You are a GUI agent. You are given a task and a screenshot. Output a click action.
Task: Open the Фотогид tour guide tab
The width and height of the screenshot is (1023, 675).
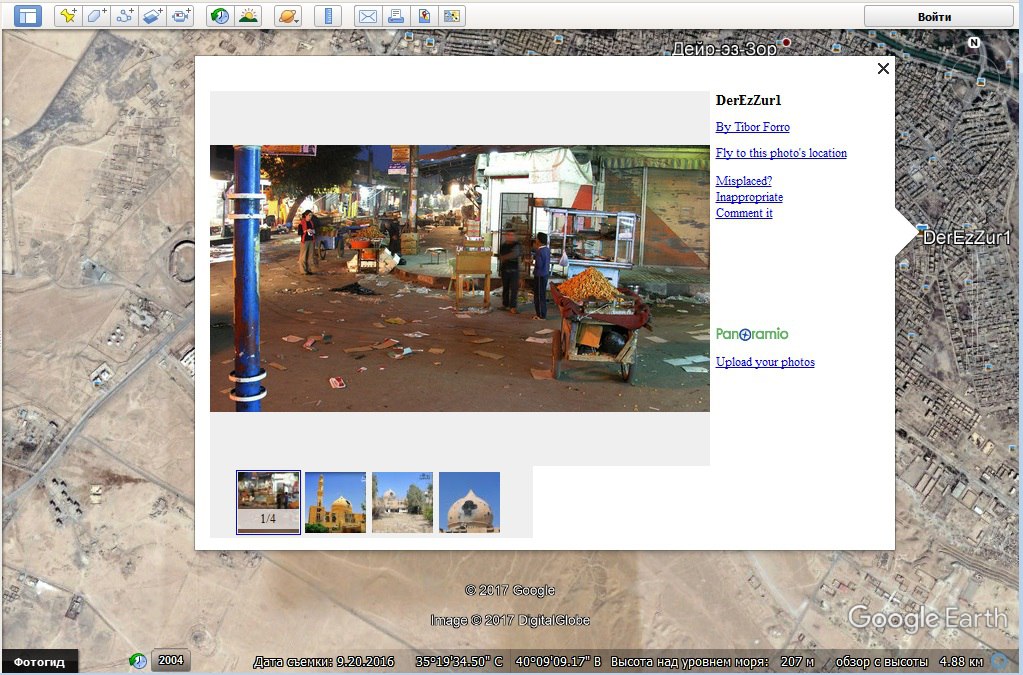[39, 661]
